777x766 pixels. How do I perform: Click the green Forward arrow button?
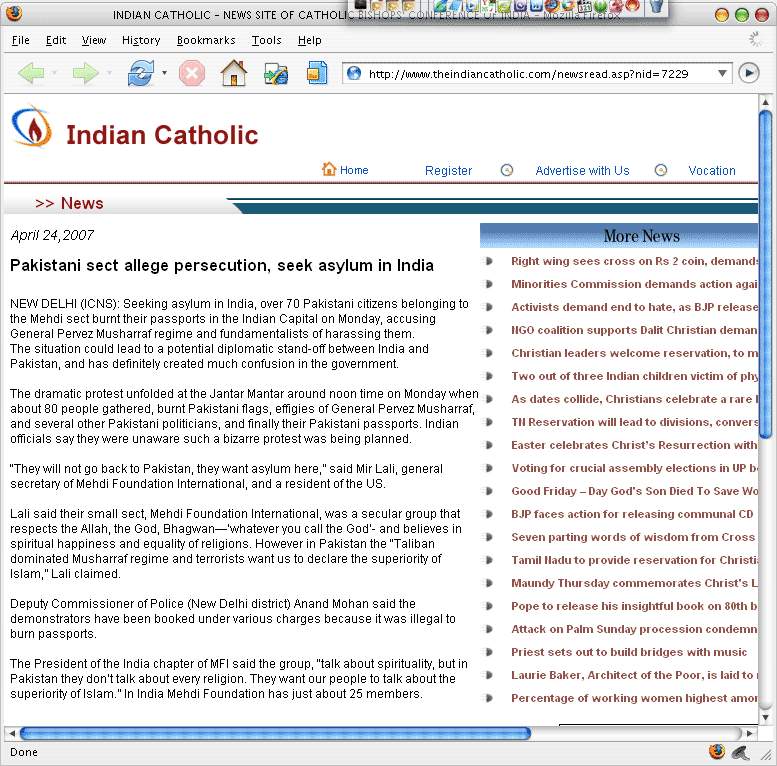point(85,73)
